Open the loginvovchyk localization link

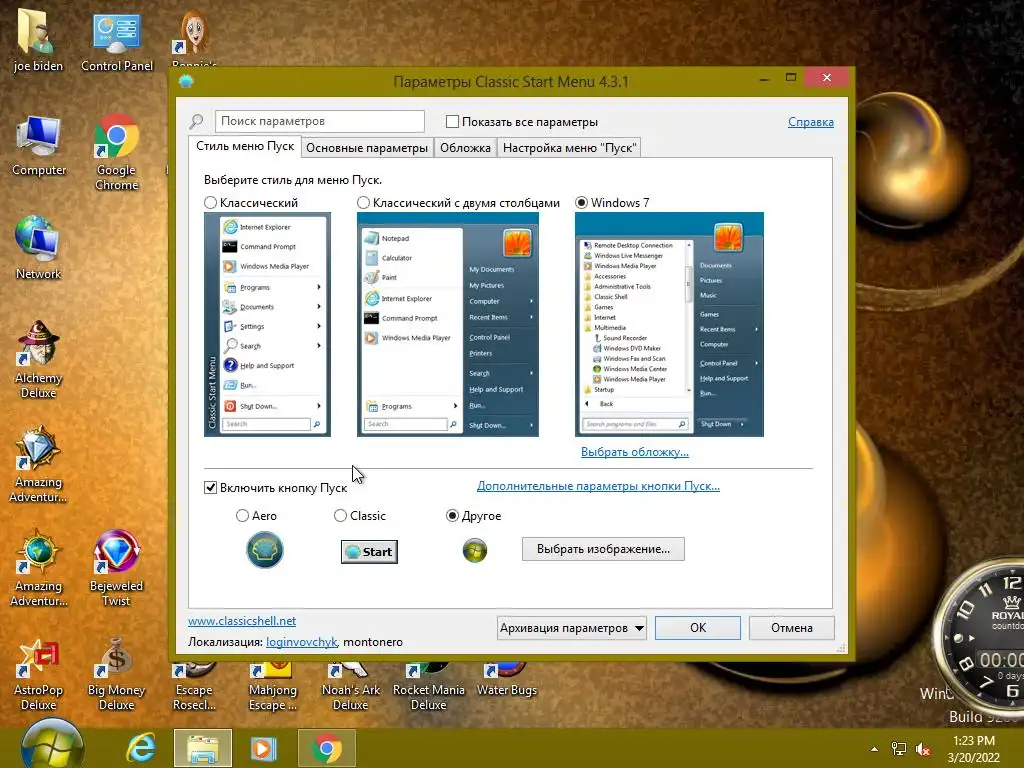tap(302, 642)
